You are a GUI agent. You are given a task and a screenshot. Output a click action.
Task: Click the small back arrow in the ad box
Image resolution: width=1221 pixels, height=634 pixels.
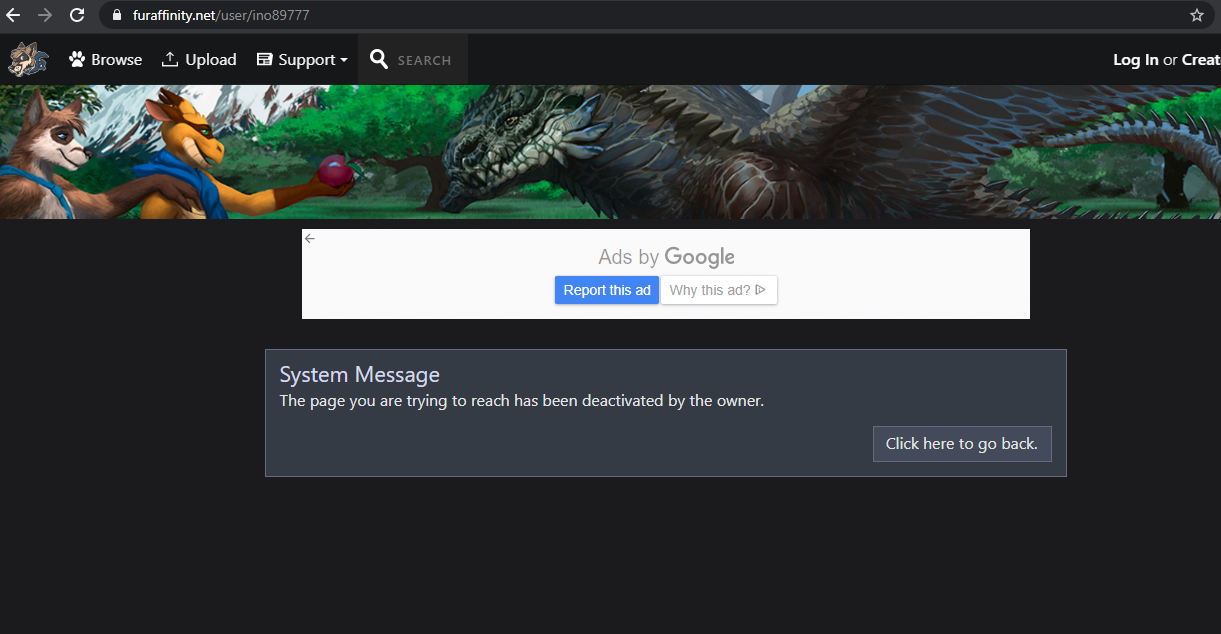pos(310,238)
